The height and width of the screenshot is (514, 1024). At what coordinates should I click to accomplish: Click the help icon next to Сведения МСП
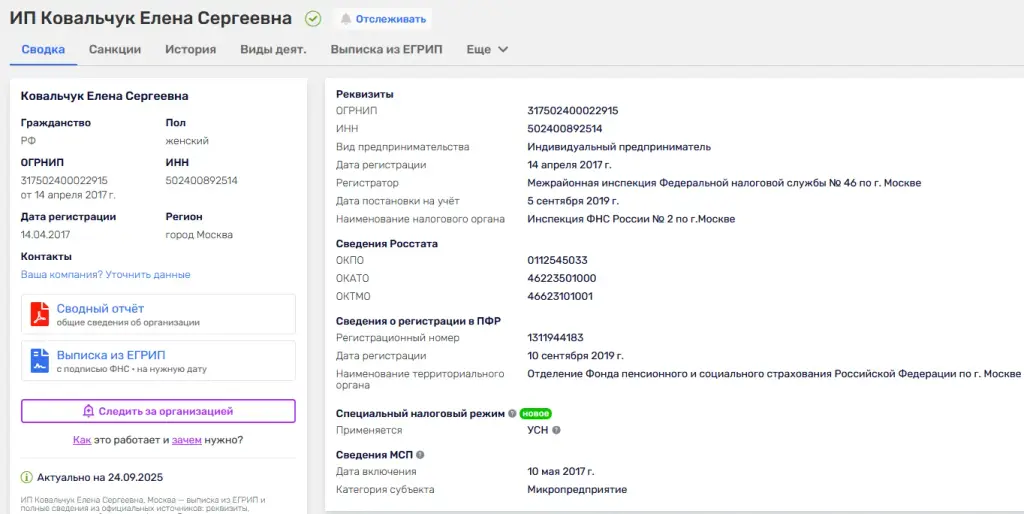coord(420,455)
